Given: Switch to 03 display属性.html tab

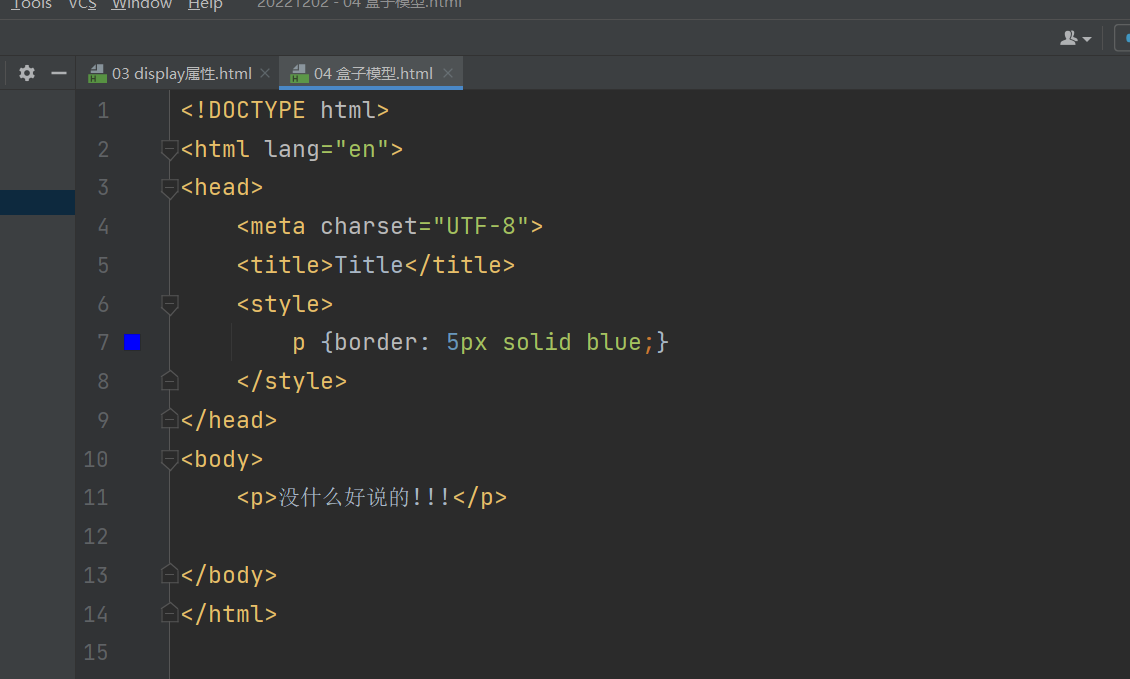Looking at the screenshot, I should click(x=181, y=74).
